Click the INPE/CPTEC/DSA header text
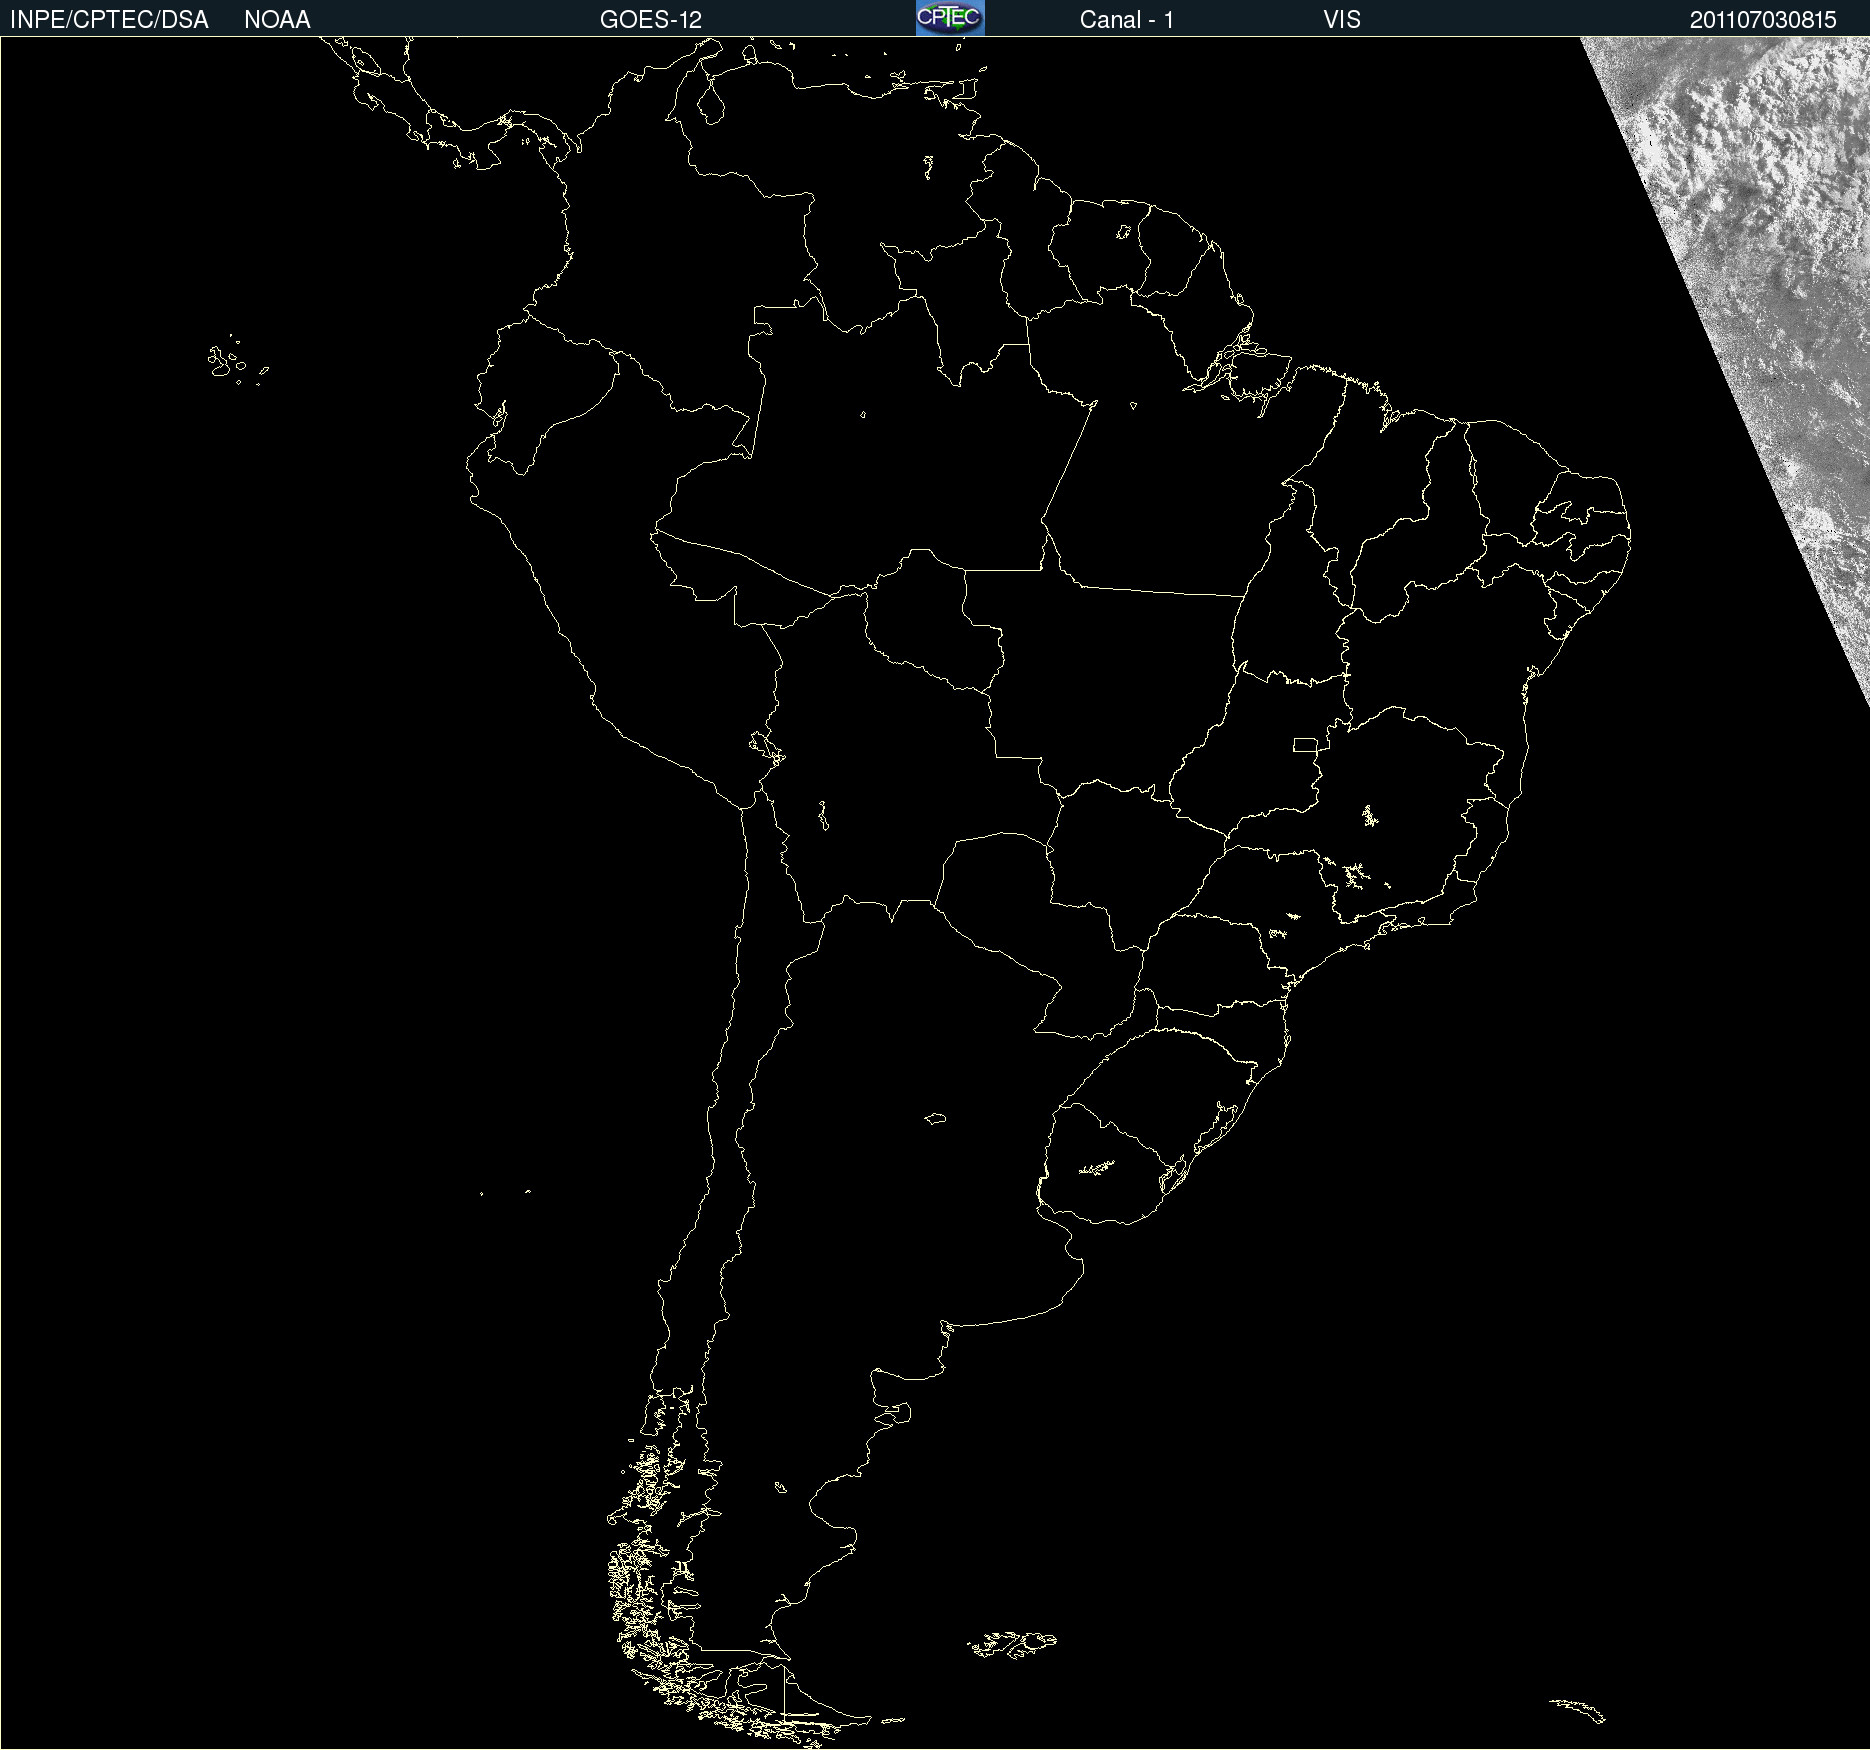 (109, 20)
